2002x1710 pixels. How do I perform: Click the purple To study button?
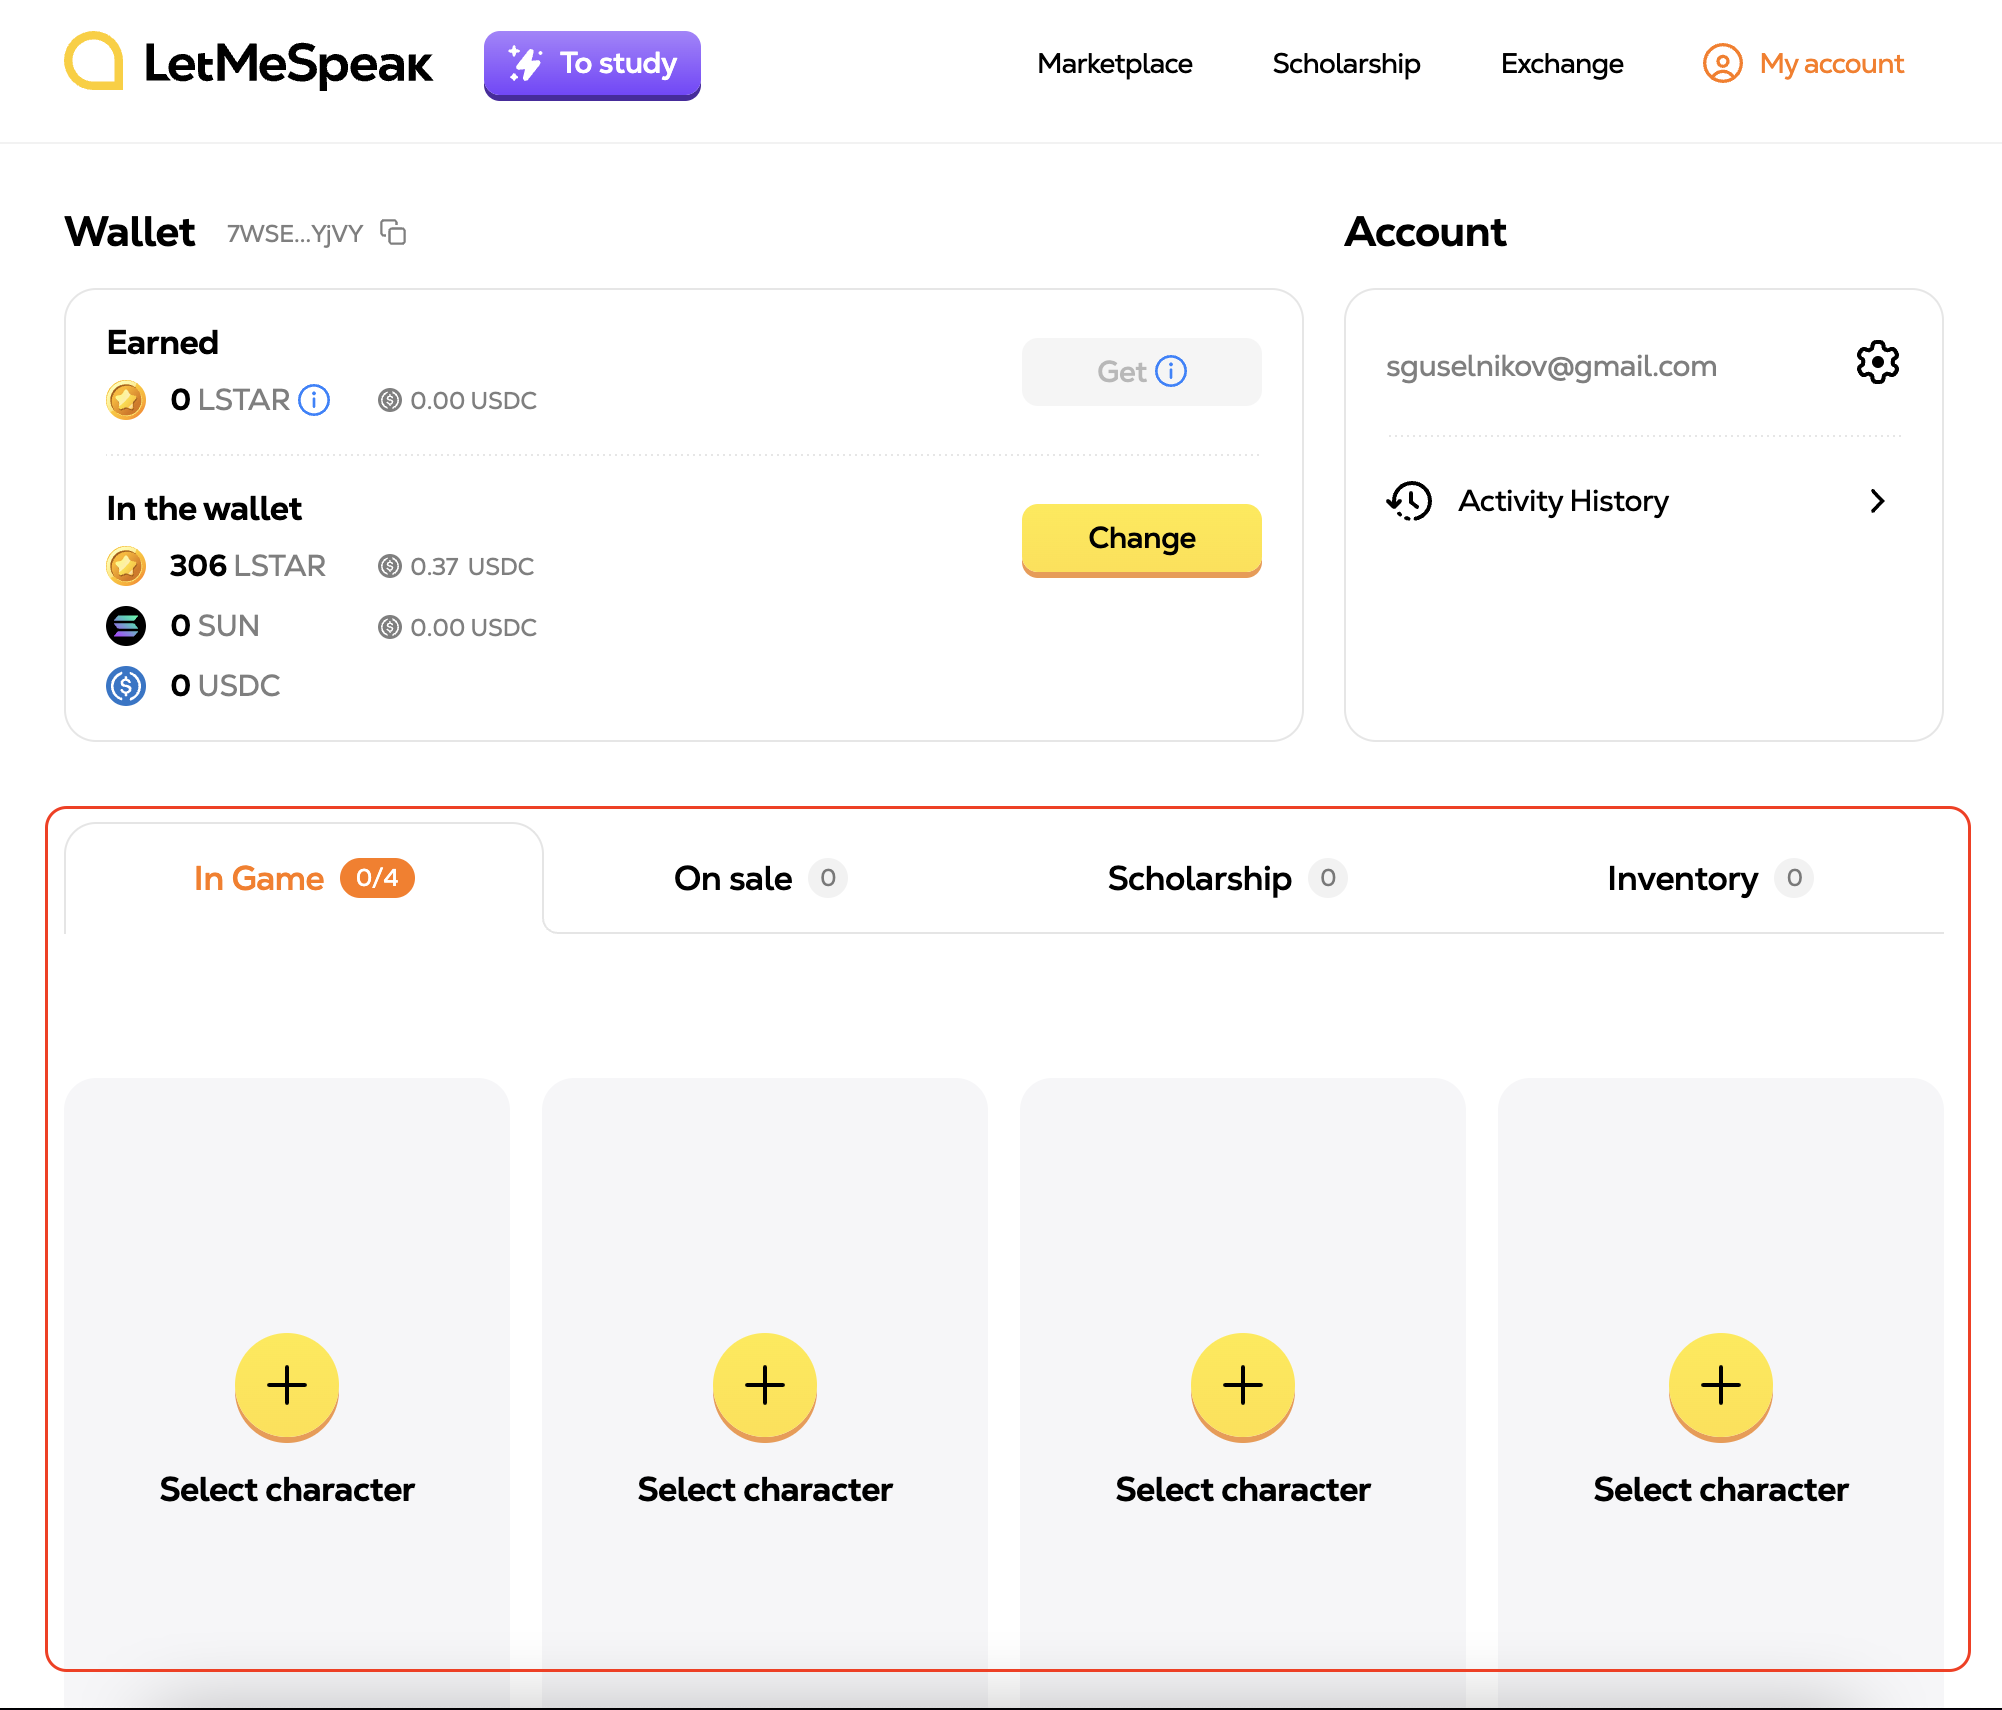tap(592, 64)
